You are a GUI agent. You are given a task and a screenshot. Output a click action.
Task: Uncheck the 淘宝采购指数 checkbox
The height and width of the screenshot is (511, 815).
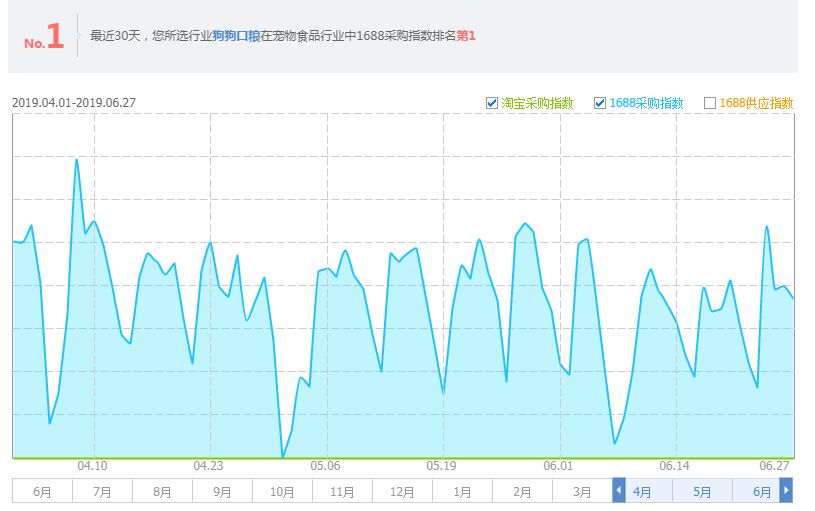pos(491,103)
